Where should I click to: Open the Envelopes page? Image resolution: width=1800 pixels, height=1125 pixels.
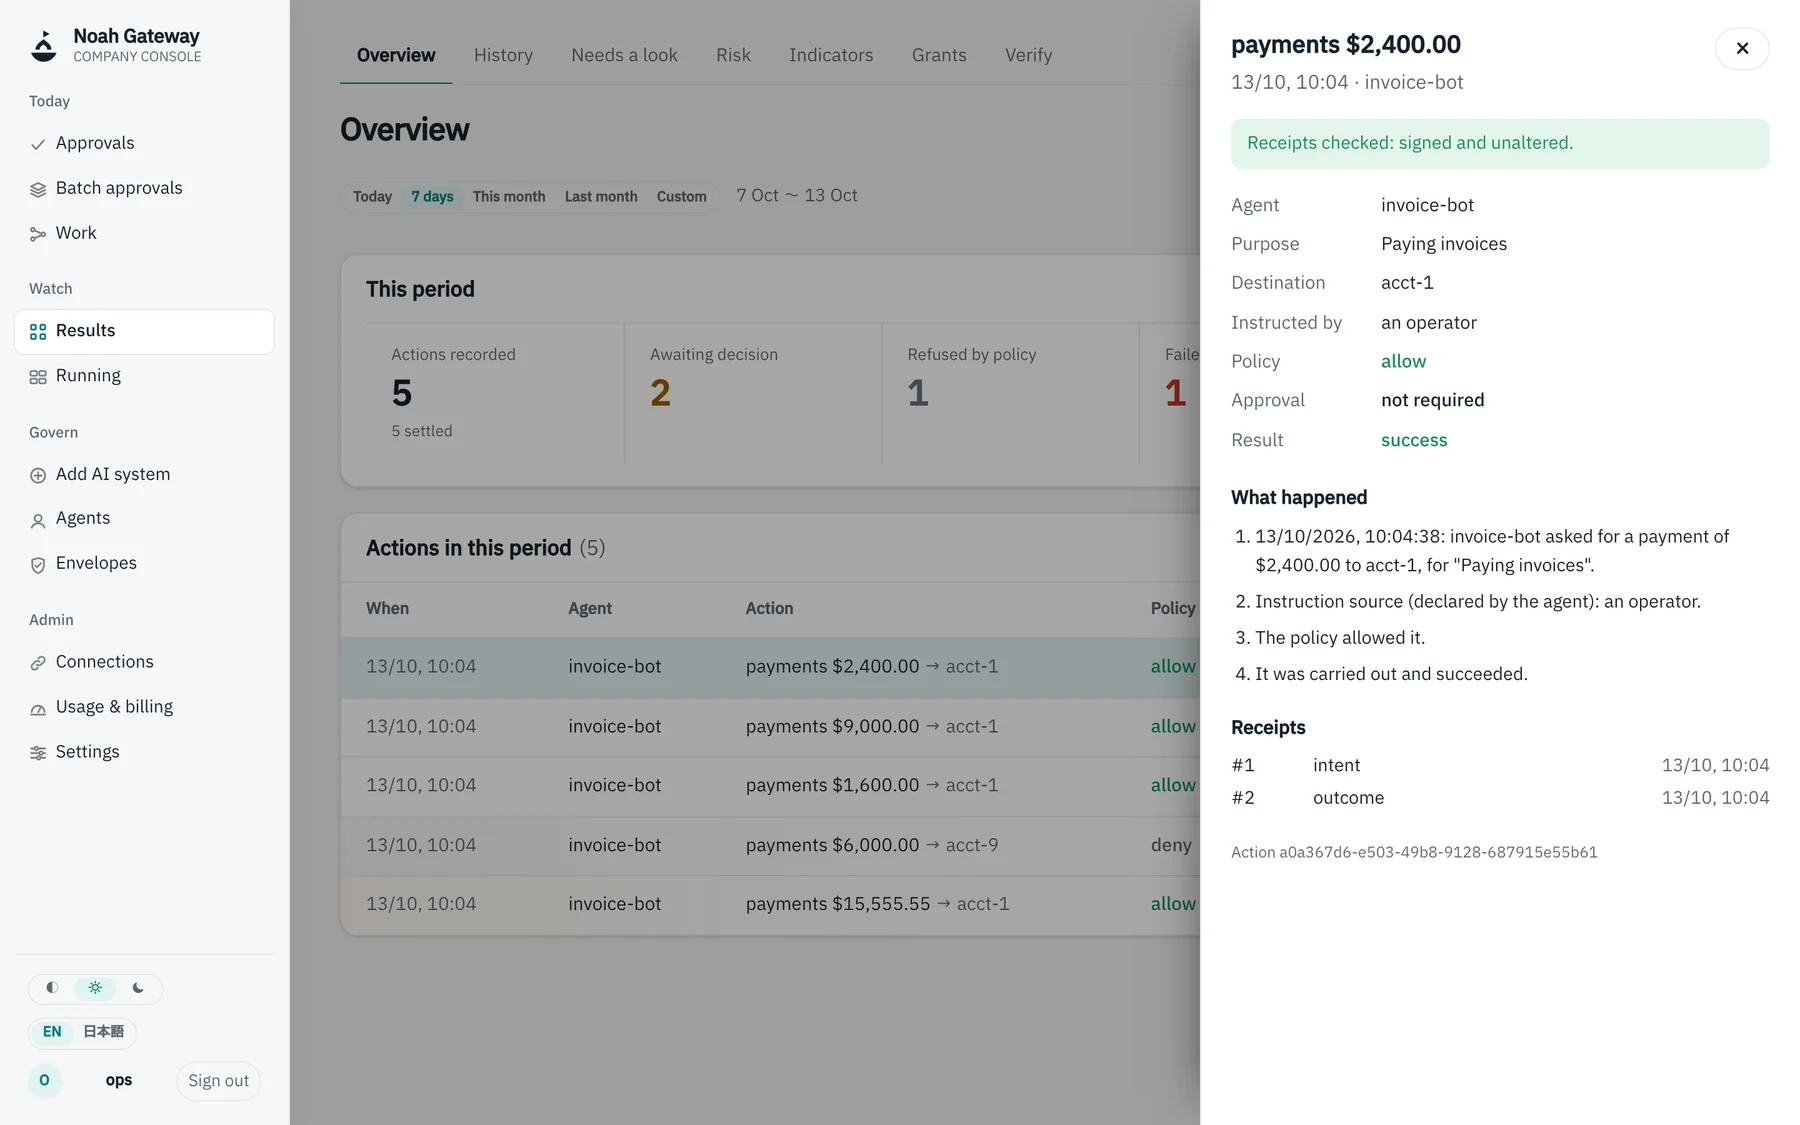[x=144, y=564]
